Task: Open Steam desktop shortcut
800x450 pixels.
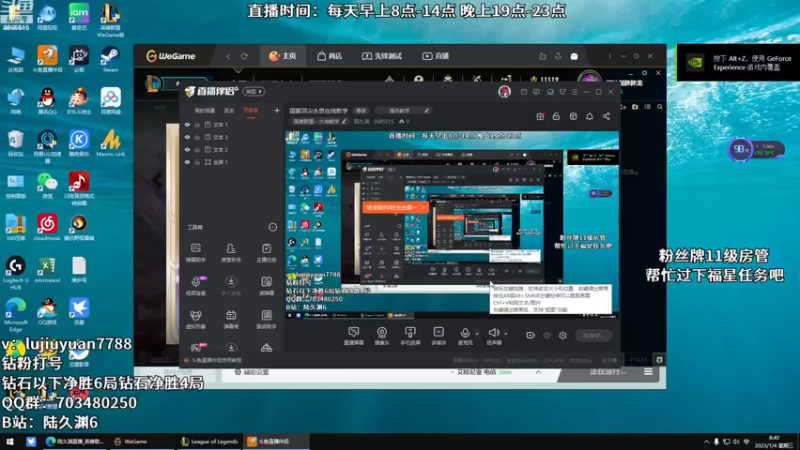Action: 110,59
